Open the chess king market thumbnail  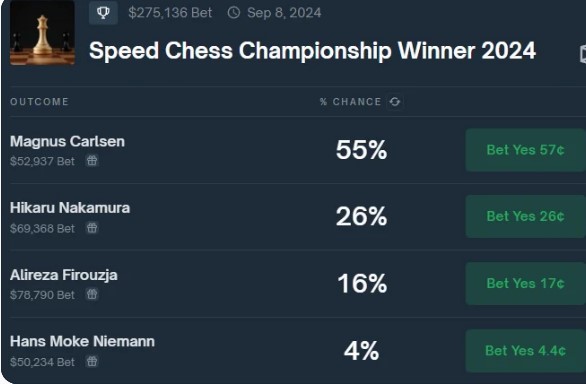42,33
